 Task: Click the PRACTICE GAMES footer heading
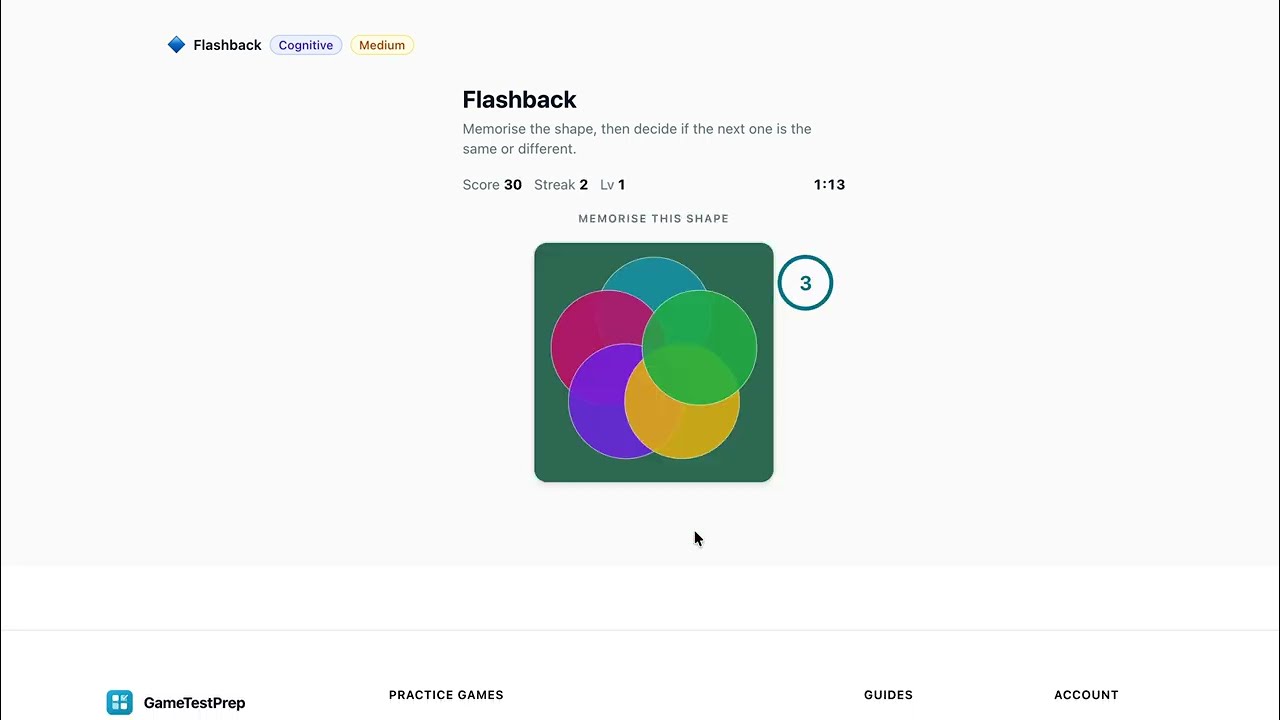(446, 695)
